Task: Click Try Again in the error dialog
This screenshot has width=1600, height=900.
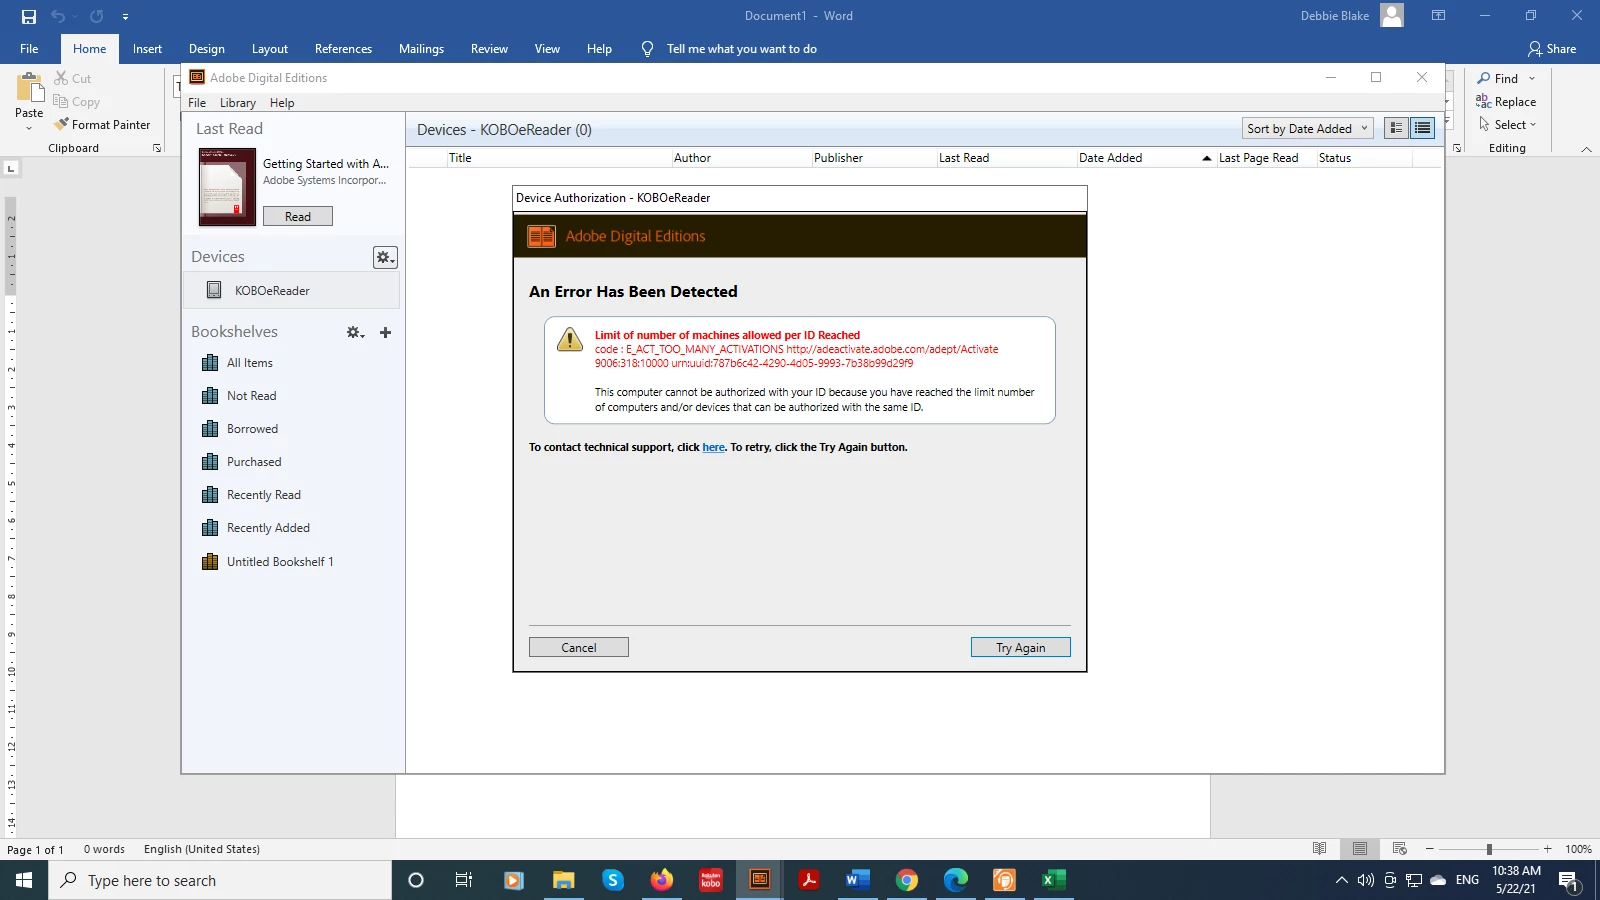Action: [1020, 648]
